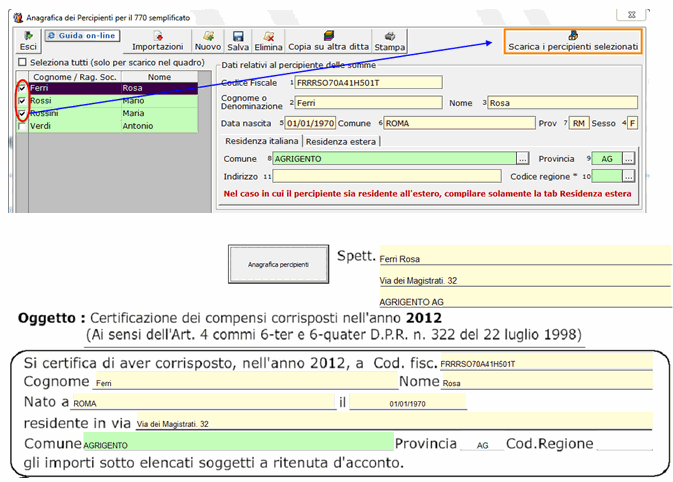Image resolution: width=673 pixels, height=482 pixels.
Task: Switch to the Residenza estera tab
Action: click(x=341, y=141)
